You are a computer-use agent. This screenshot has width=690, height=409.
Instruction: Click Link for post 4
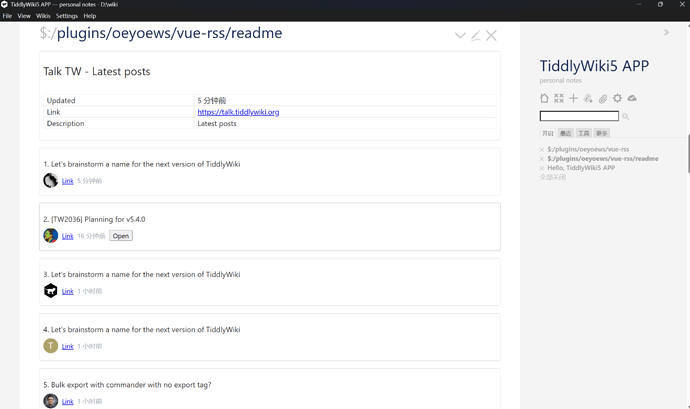click(x=67, y=346)
